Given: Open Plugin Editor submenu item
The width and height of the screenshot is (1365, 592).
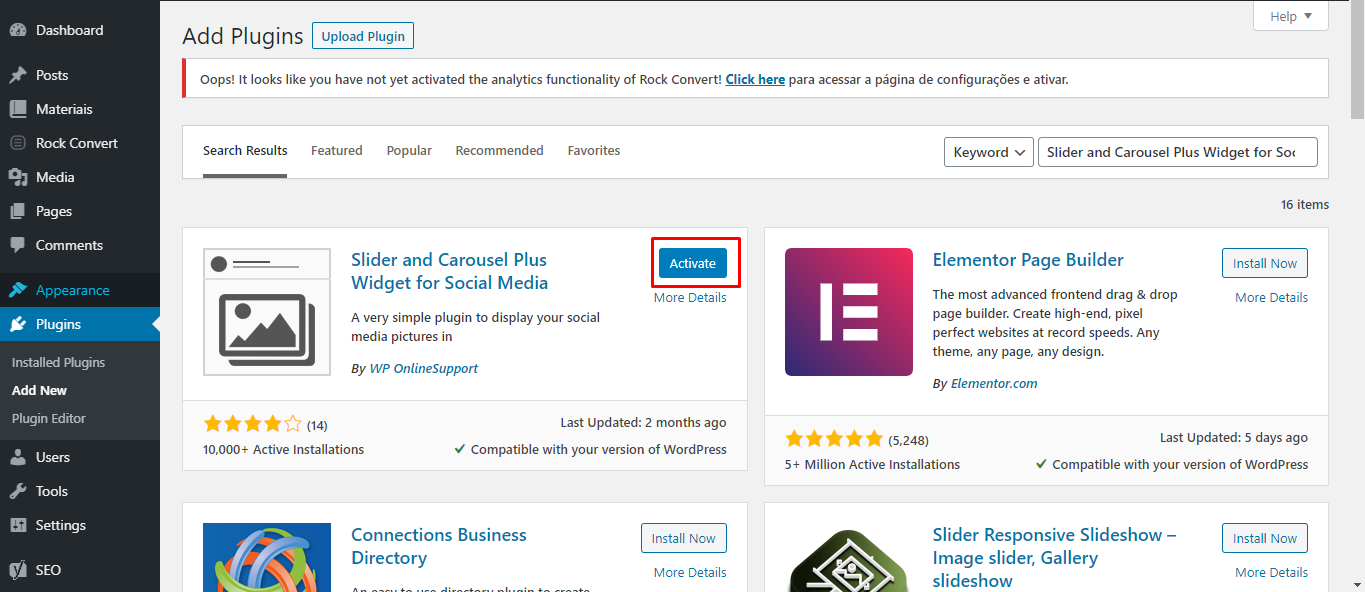Looking at the screenshot, I should (x=49, y=418).
